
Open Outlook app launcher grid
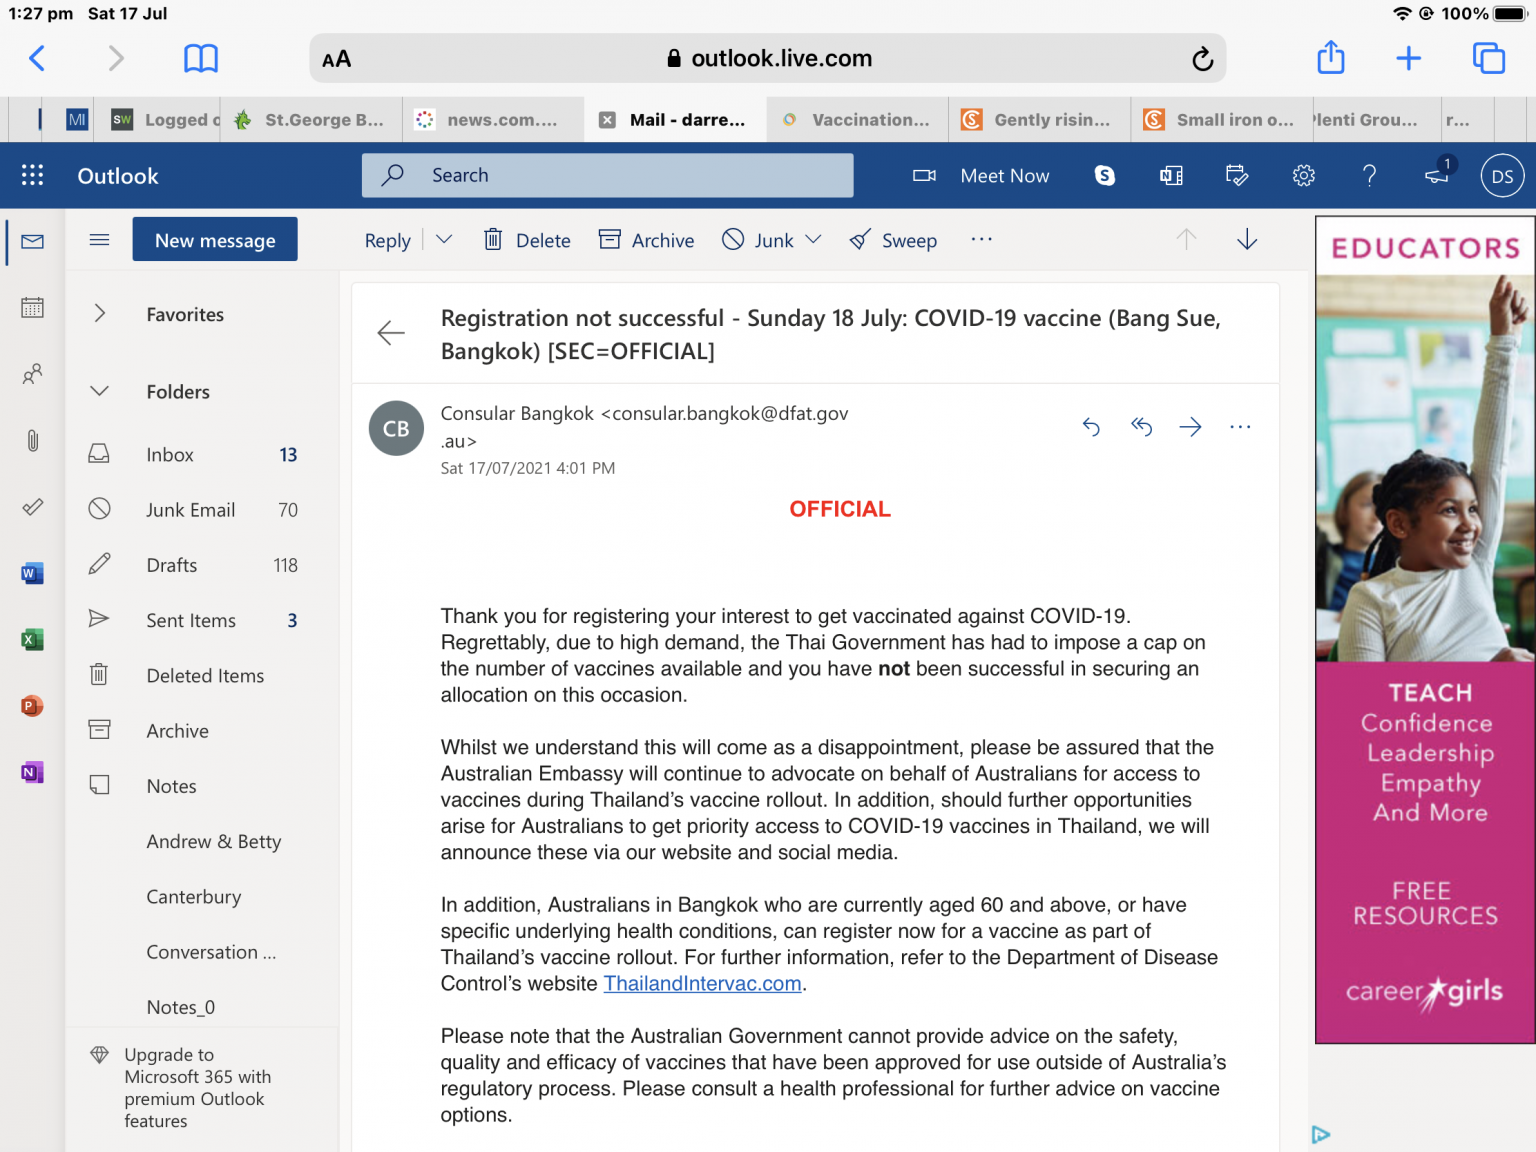pos(33,175)
